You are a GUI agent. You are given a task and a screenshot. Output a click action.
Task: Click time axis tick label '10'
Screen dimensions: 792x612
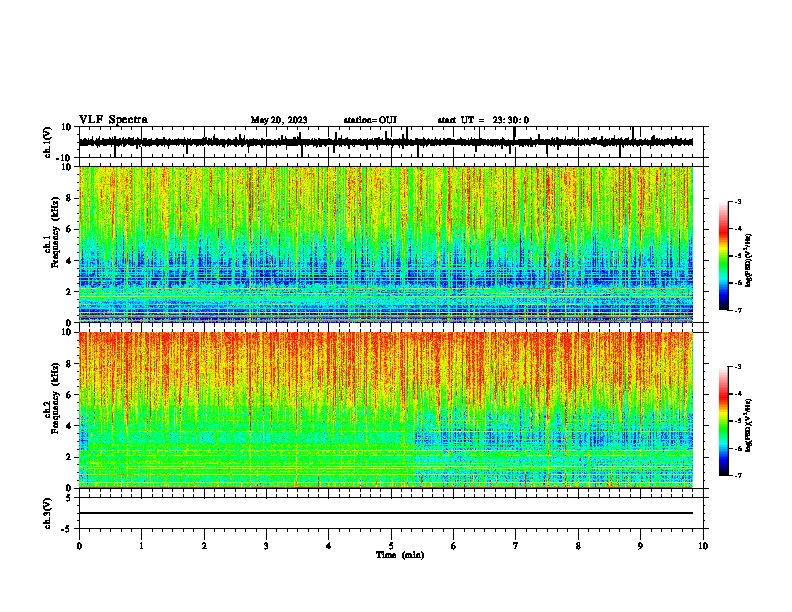[703, 546]
